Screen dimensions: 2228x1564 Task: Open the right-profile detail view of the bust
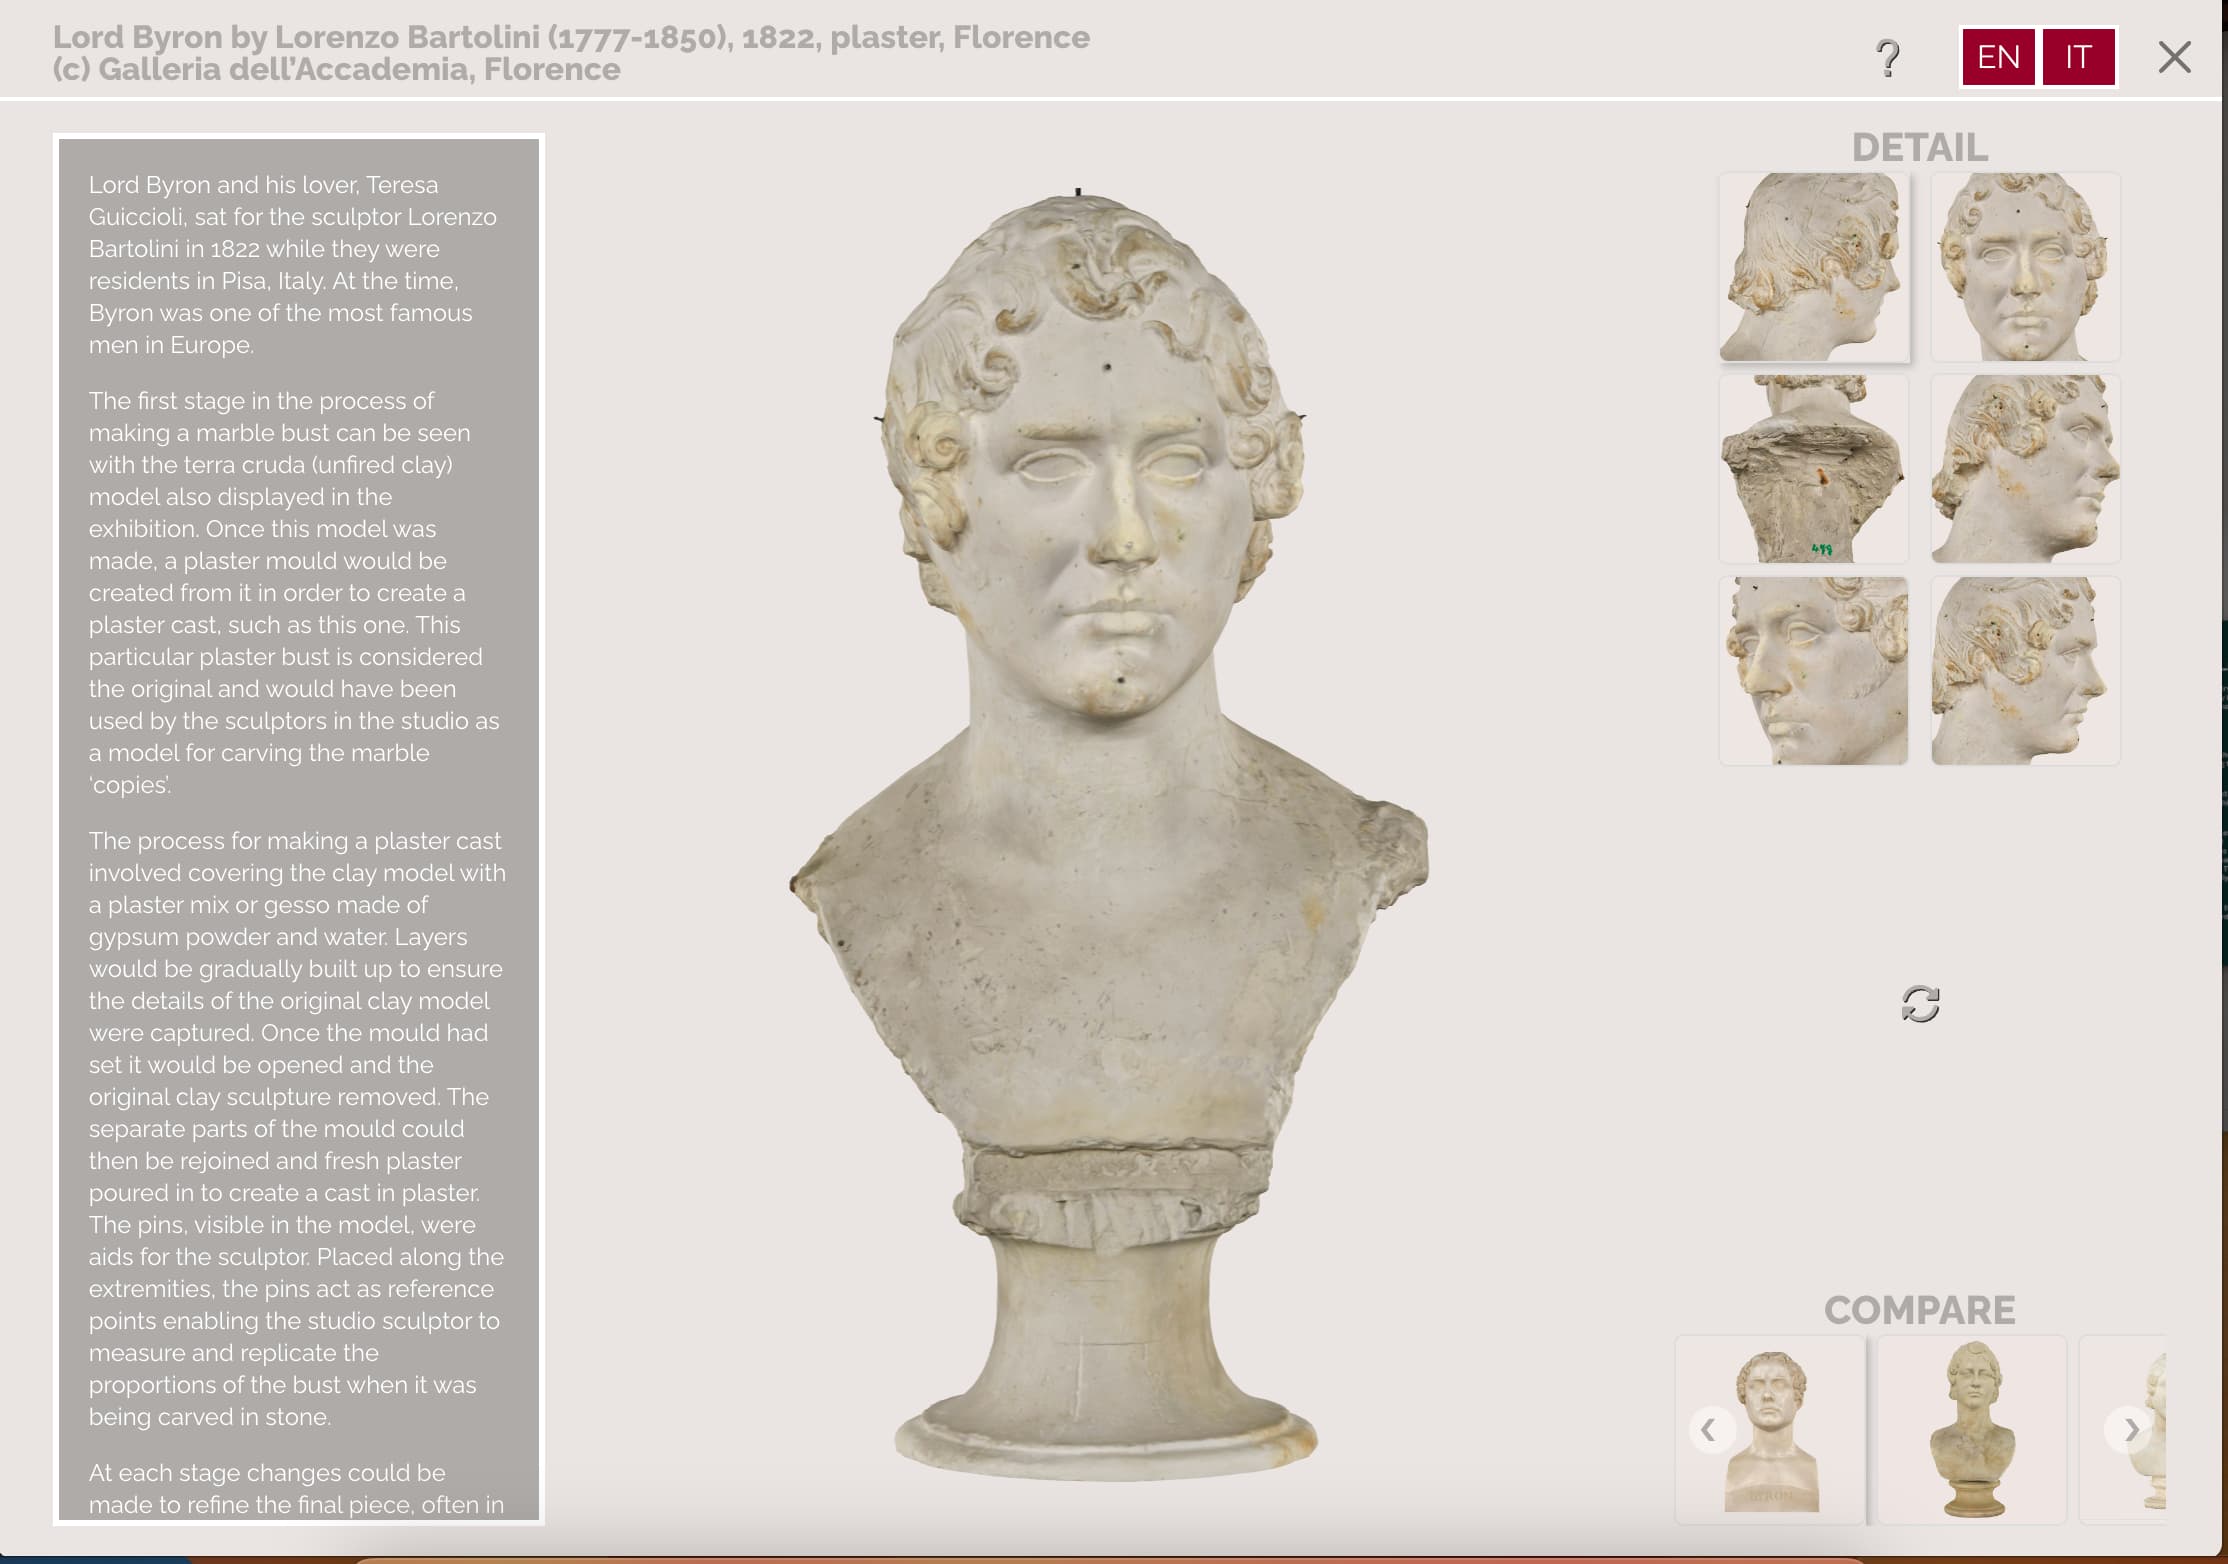(x=2025, y=470)
